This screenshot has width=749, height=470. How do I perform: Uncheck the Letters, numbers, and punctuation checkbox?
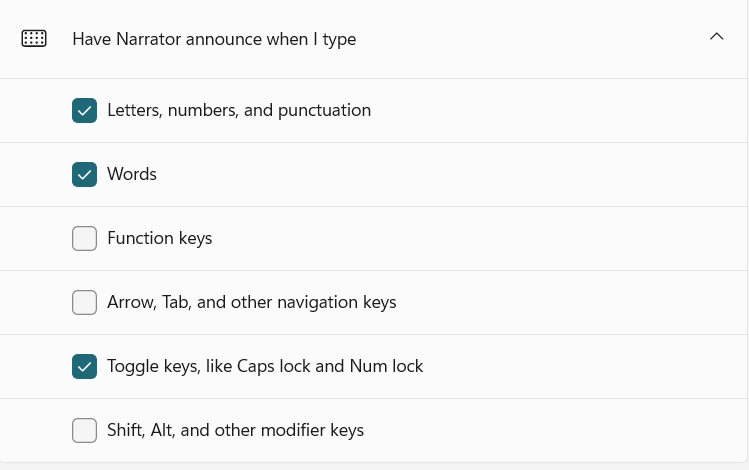tap(85, 110)
